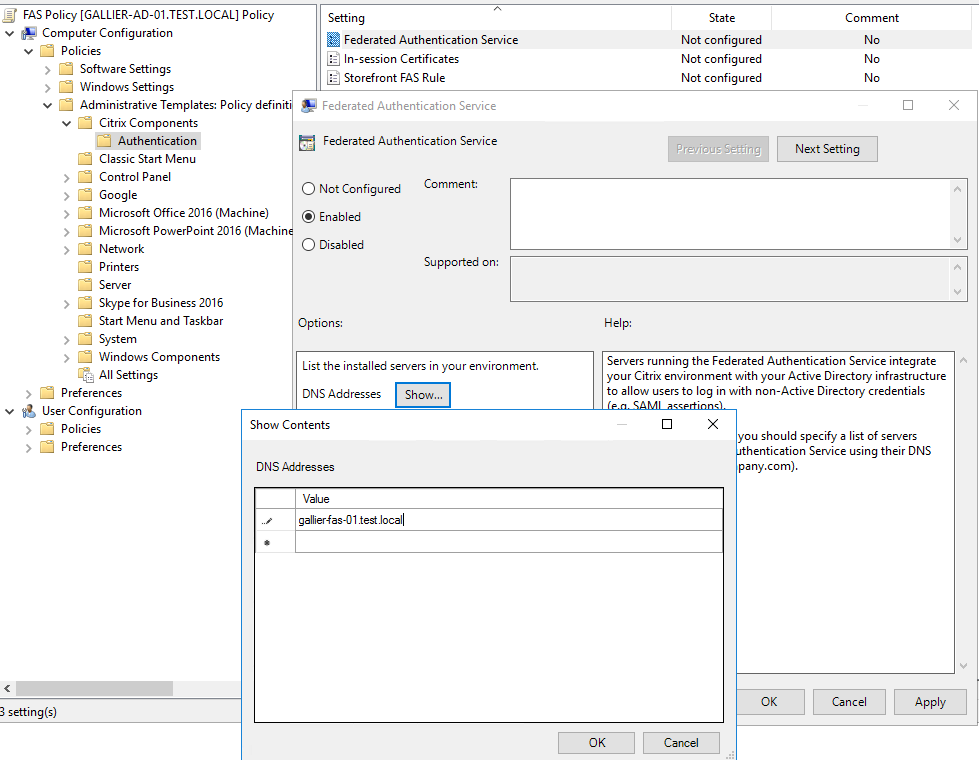
Task: Click the Server folder icon
Action: point(86,285)
